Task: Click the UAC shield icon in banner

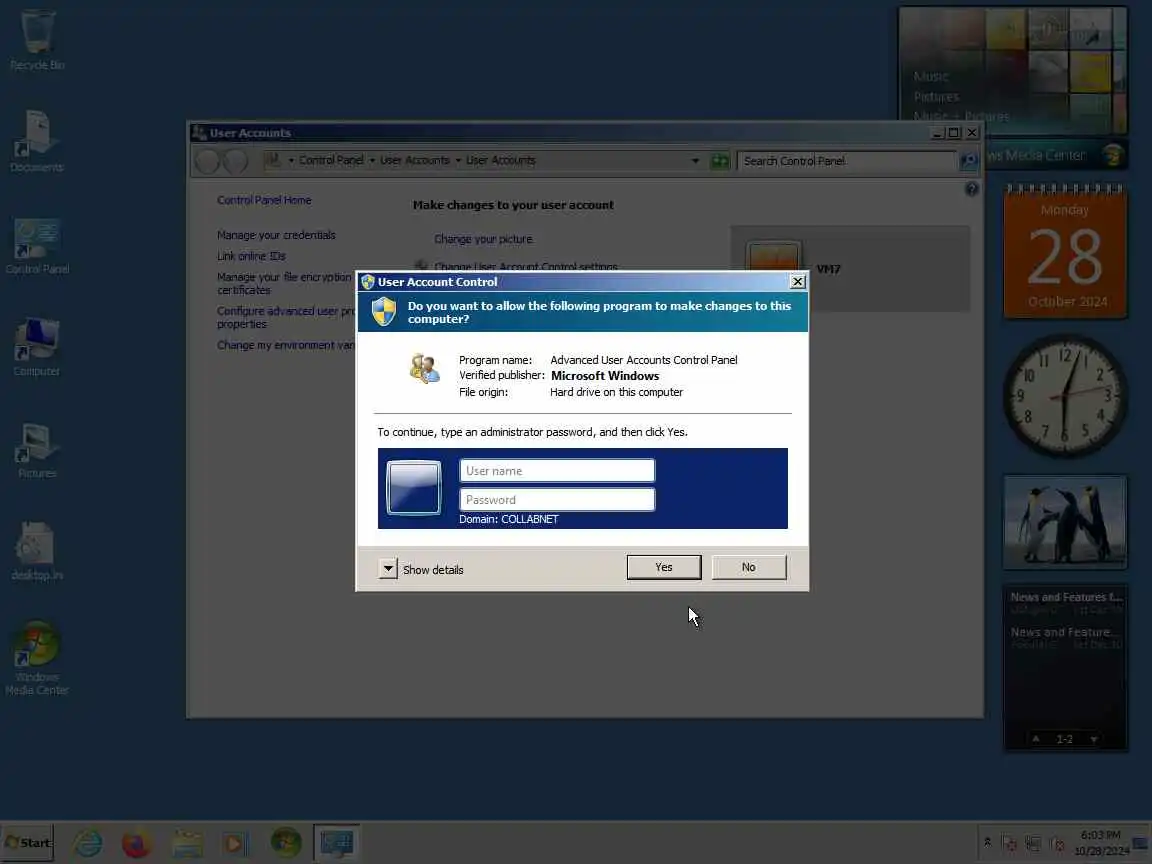Action: pyautogui.click(x=384, y=312)
